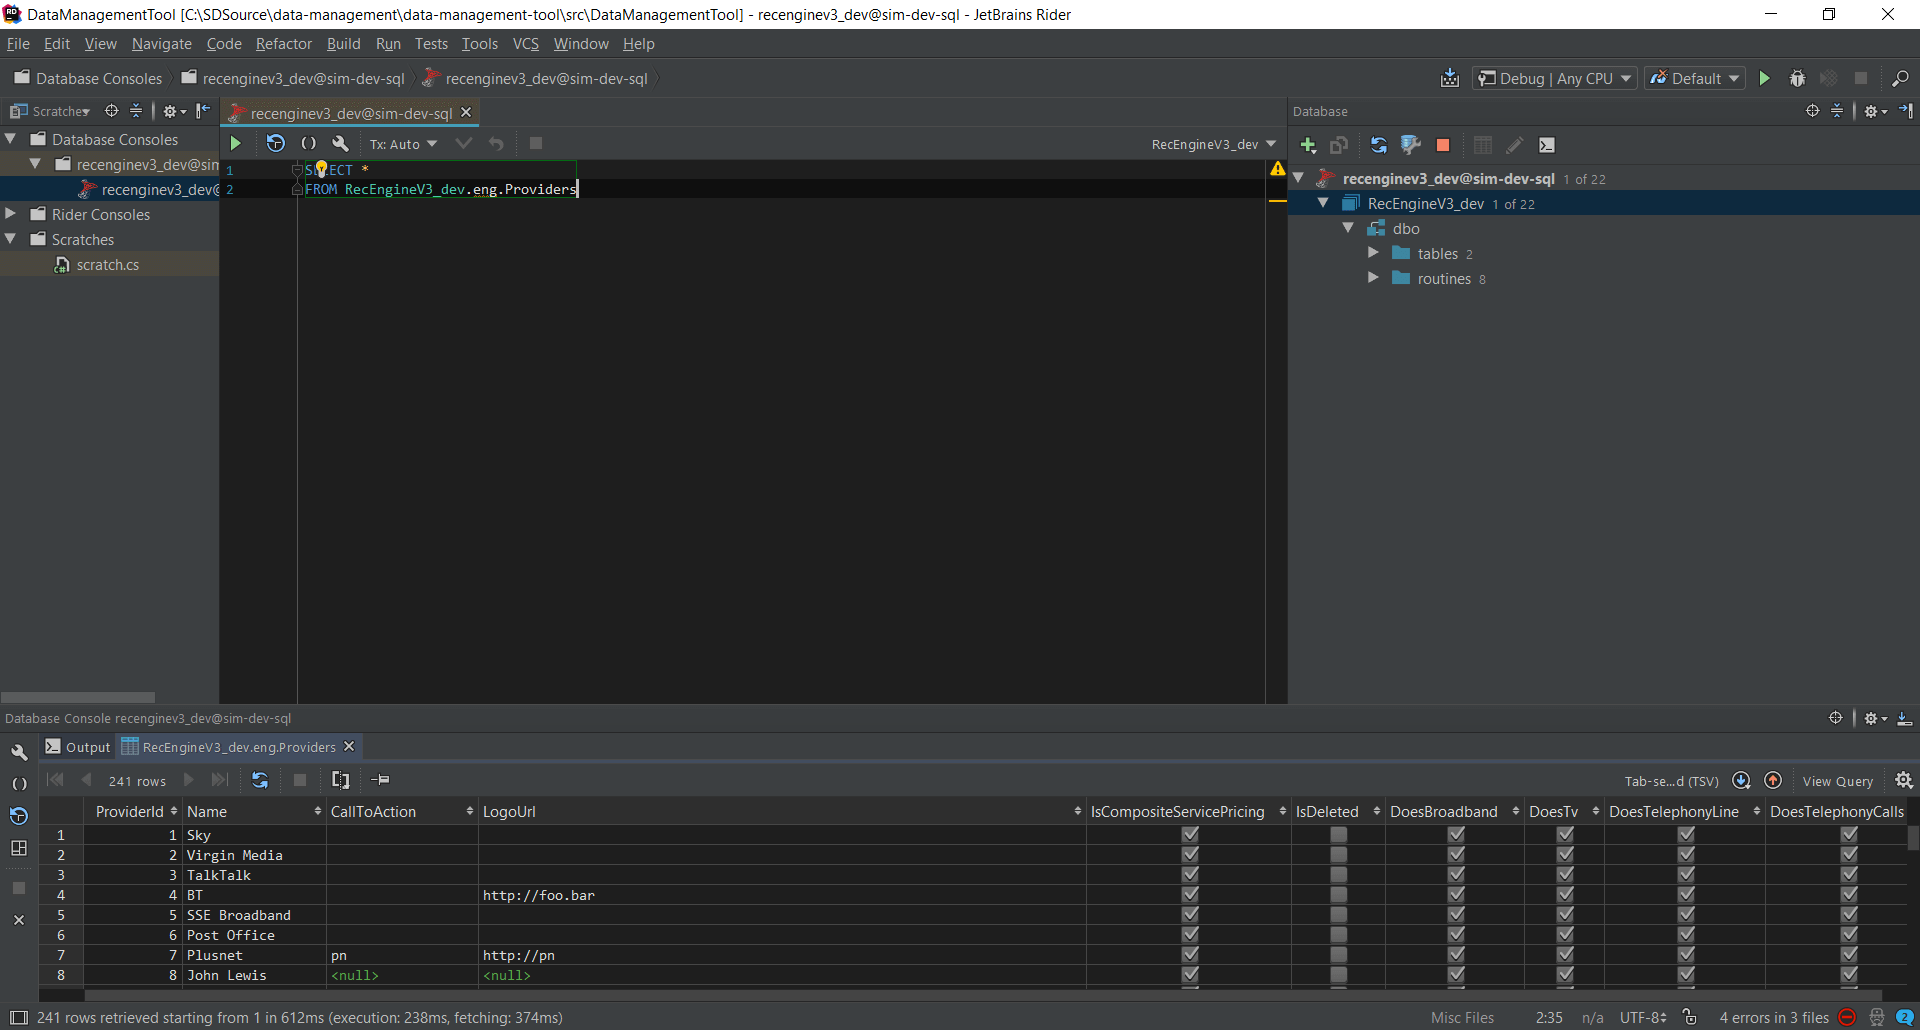Go to last page of results

coord(220,780)
